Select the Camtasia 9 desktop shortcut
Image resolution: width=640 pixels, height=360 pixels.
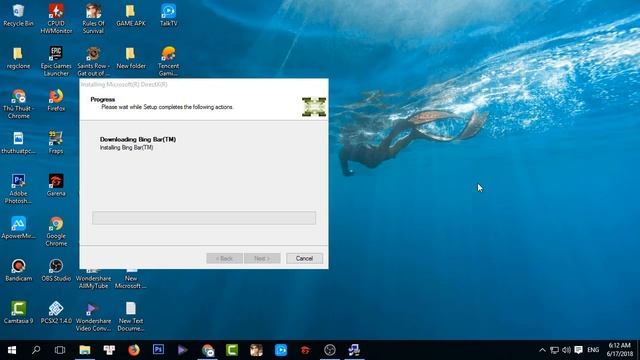(x=18, y=313)
